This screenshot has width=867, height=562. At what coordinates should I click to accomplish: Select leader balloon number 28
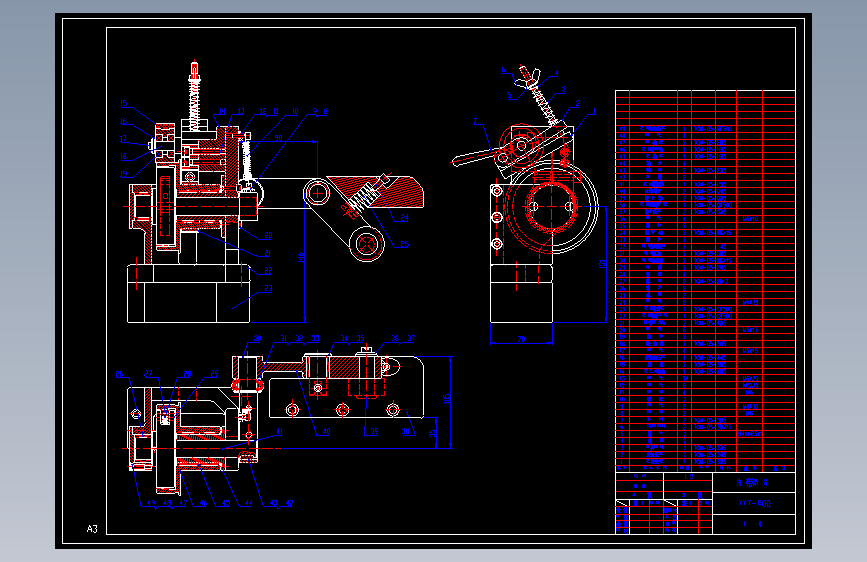click(x=187, y=374)
